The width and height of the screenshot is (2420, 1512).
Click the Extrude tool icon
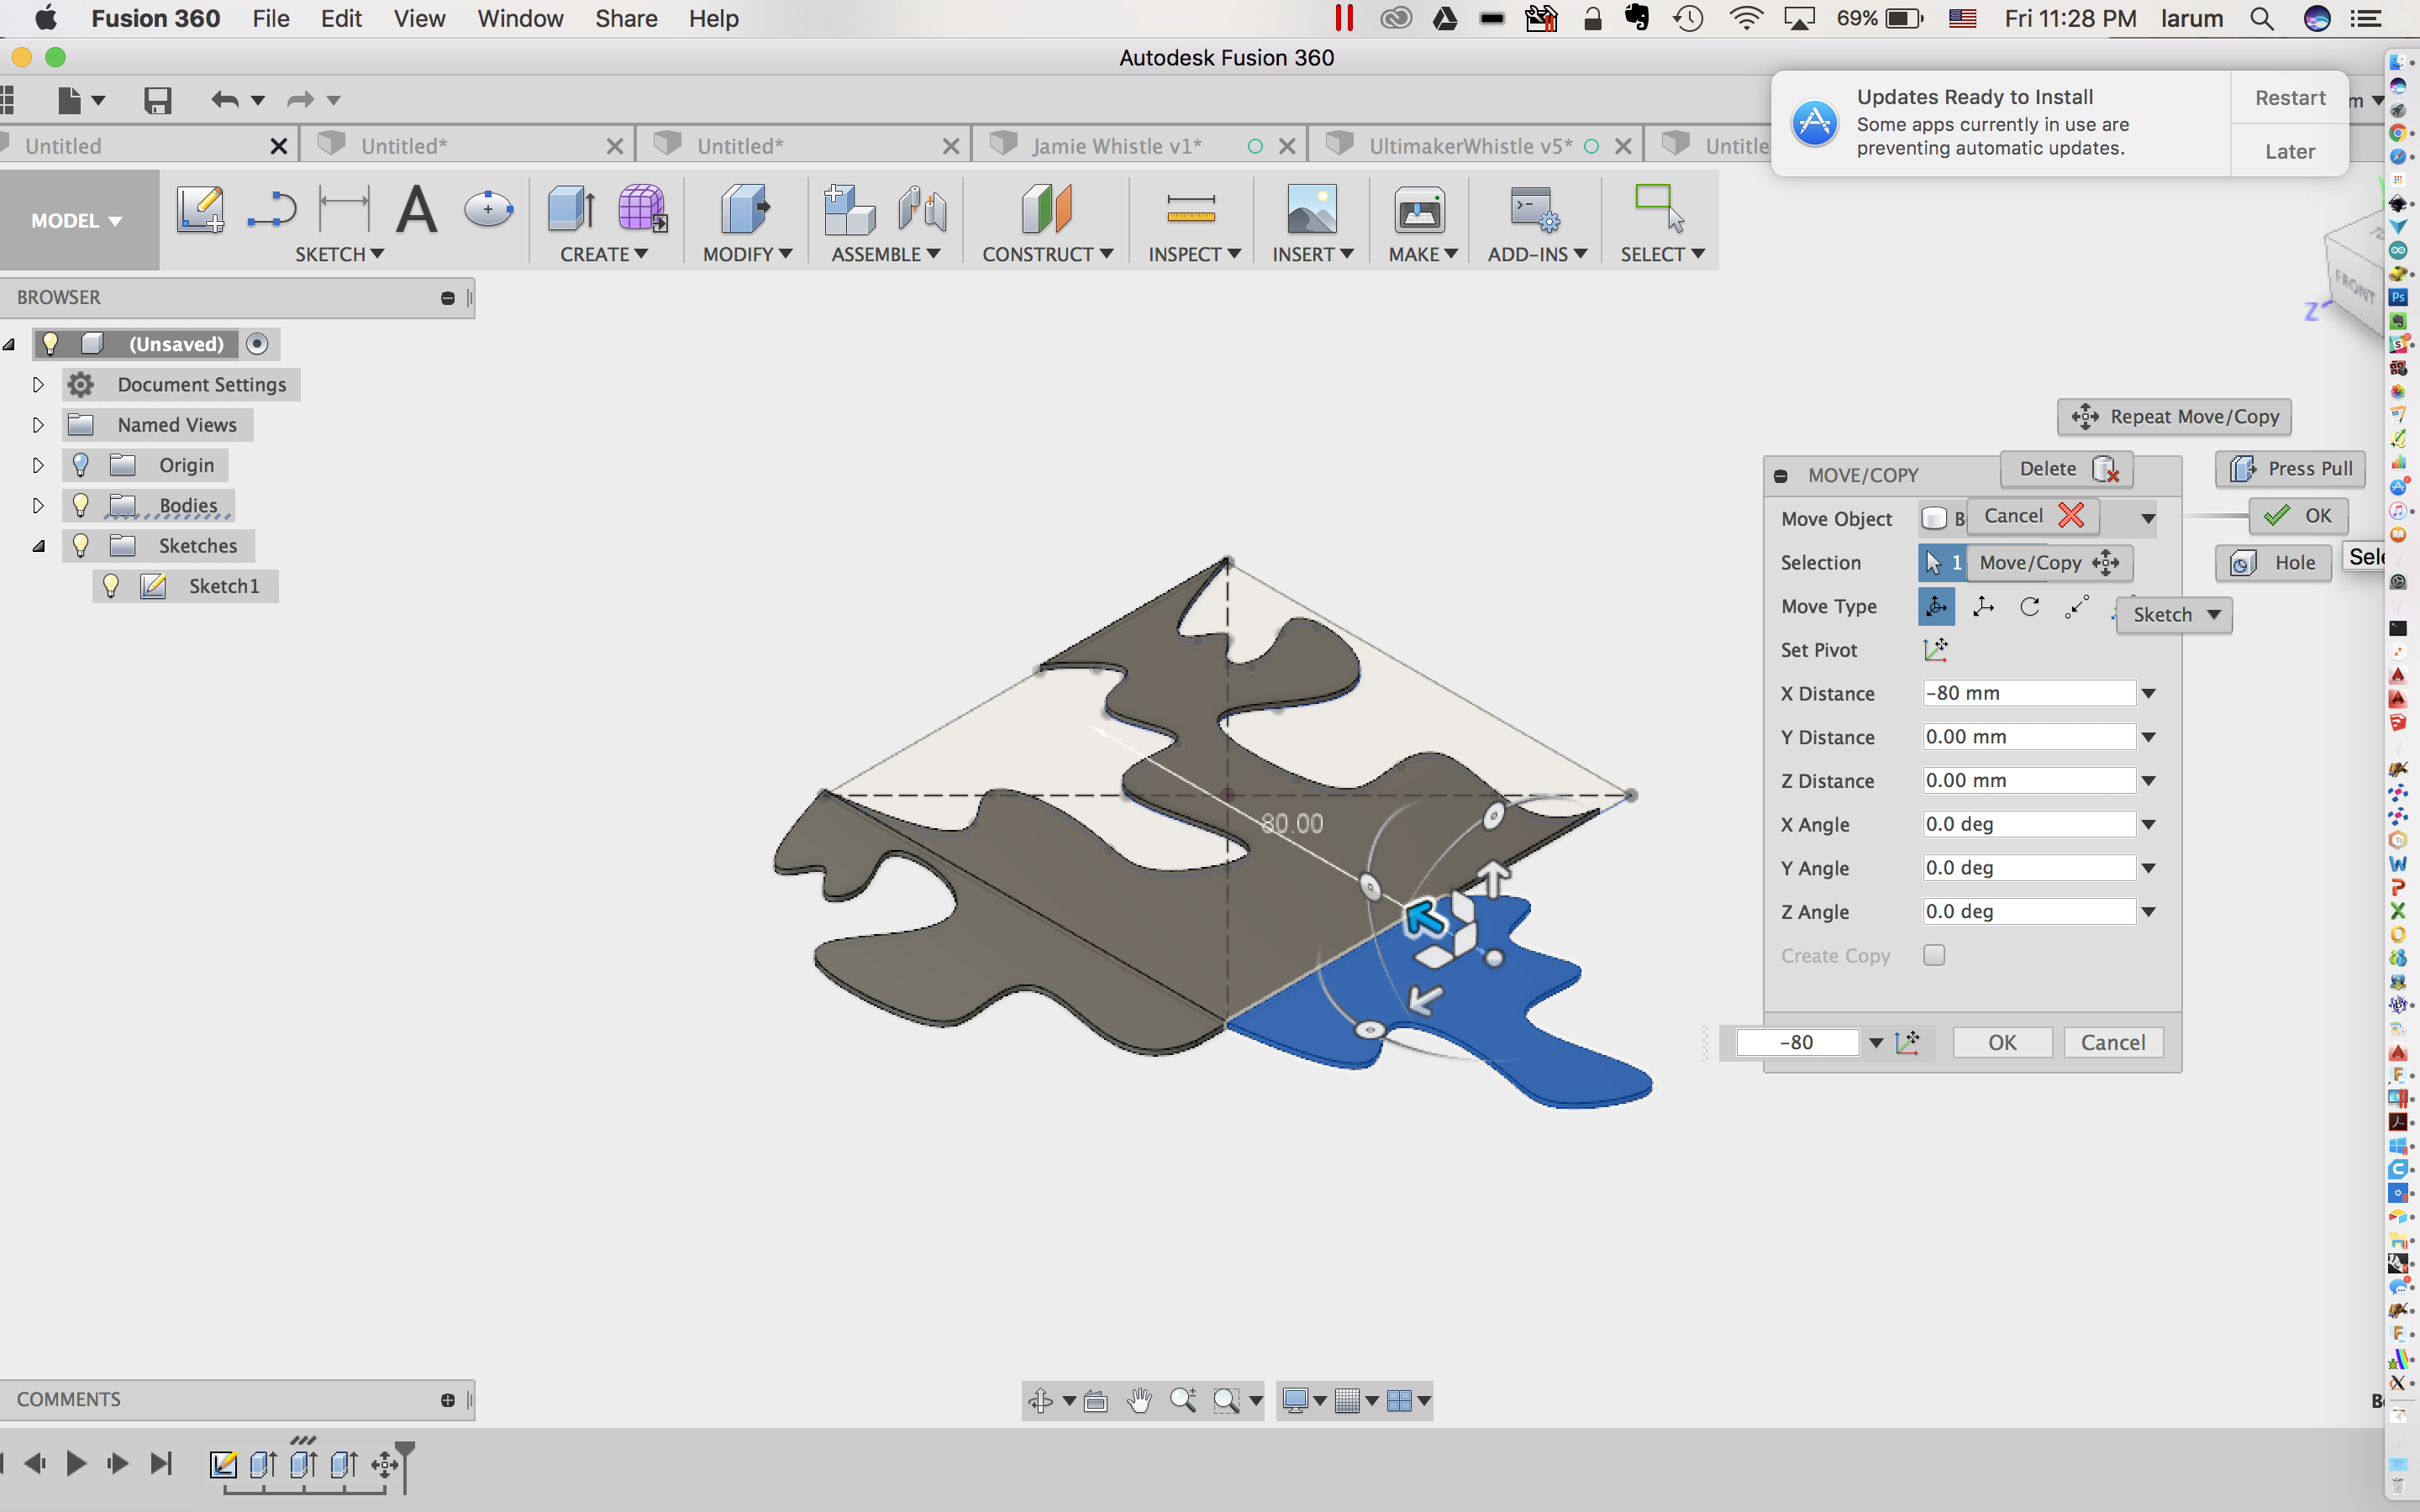pos(571,210)
